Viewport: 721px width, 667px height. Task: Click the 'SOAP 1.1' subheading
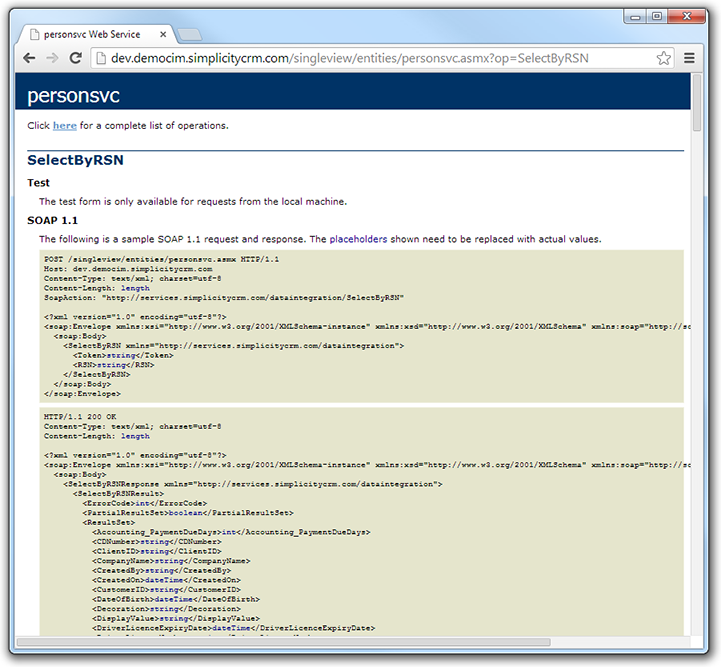[52, 220]
